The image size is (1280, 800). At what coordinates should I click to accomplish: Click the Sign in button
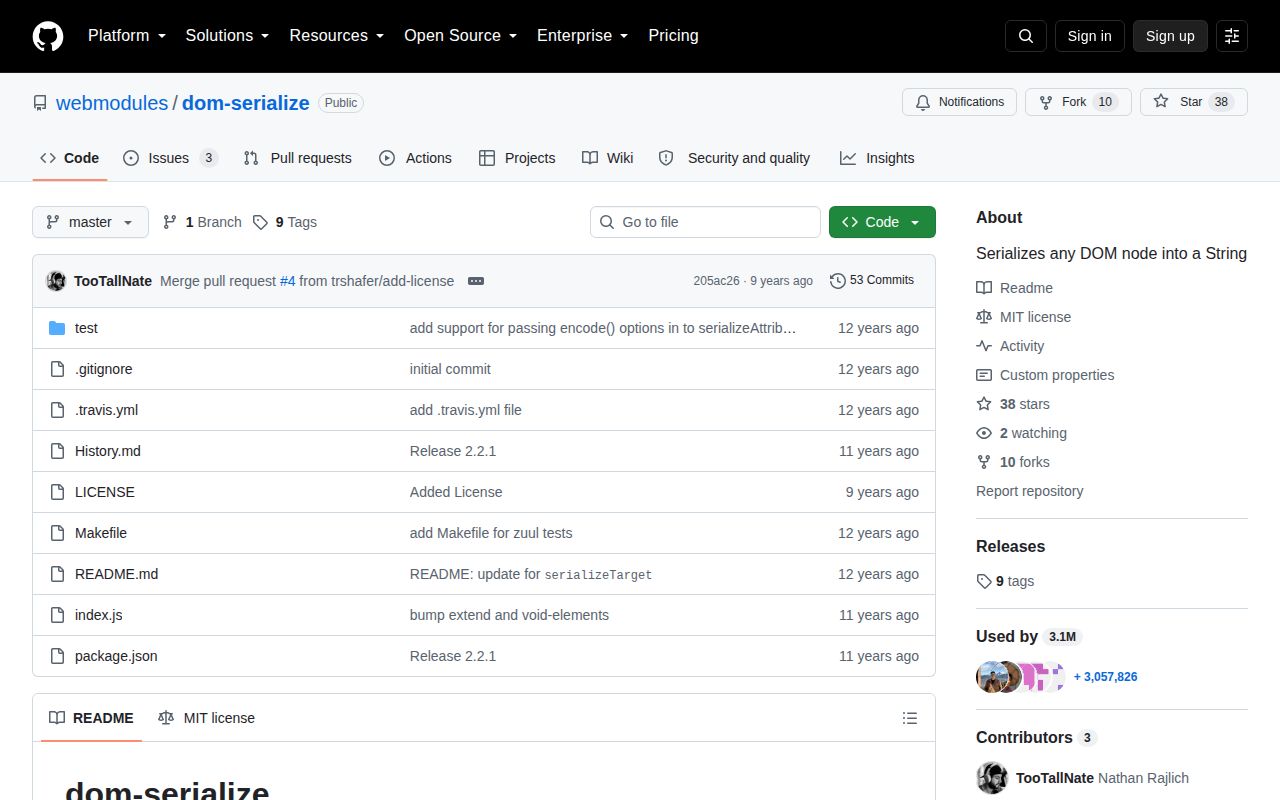[1089, 36]
